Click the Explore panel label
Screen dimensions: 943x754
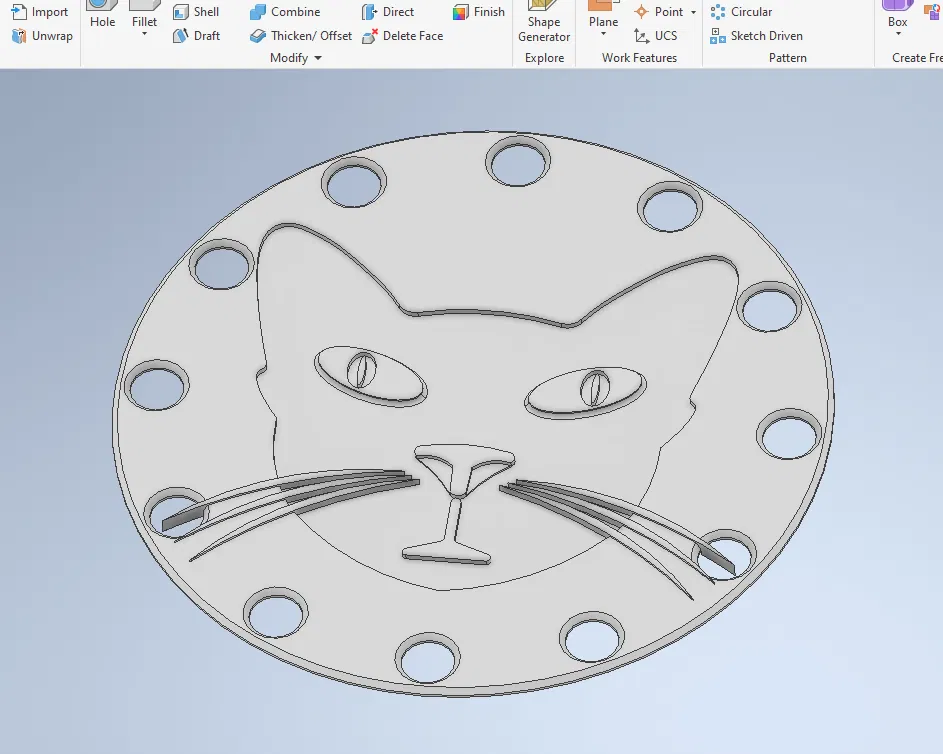click(x=544, y=58)
